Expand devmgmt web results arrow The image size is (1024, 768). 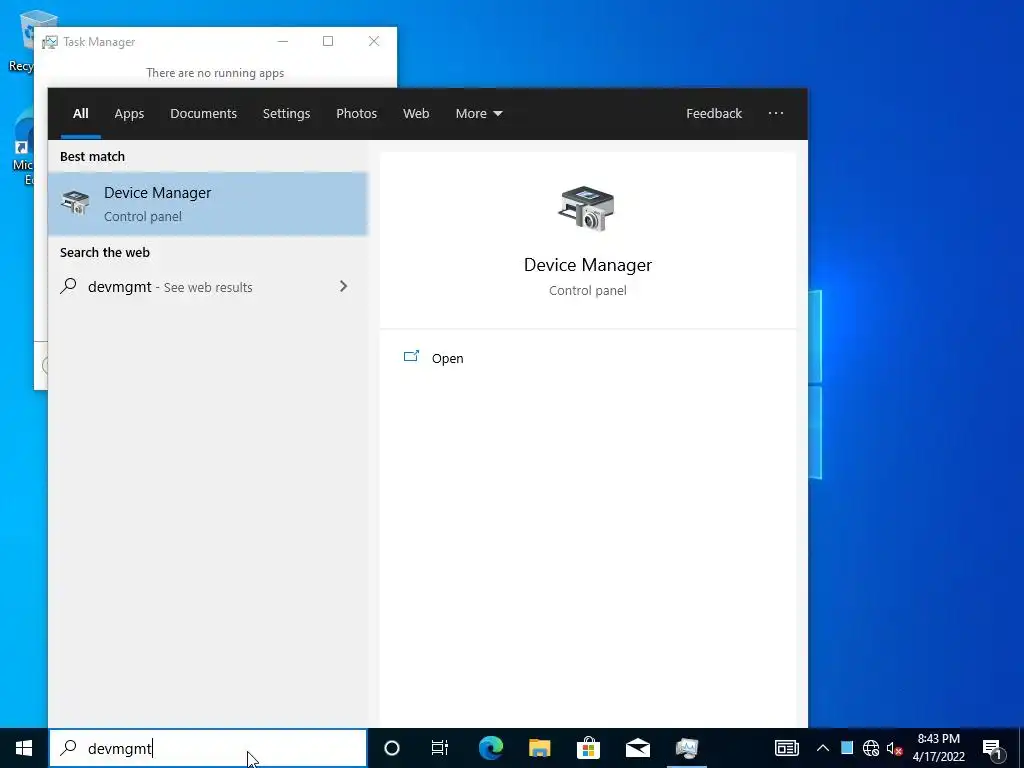click(344, 286)
